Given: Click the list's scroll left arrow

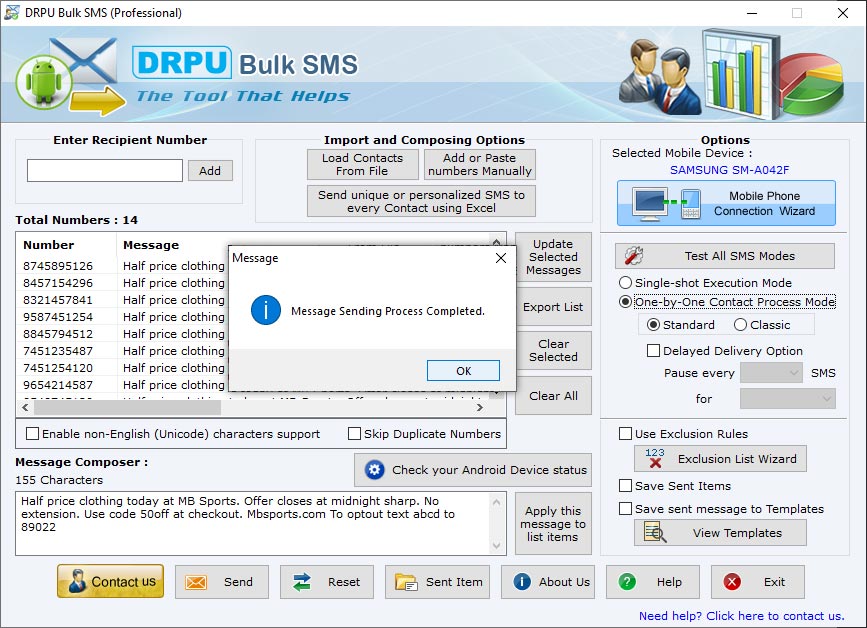Looking at the screenshot, I should click(25, 408).
